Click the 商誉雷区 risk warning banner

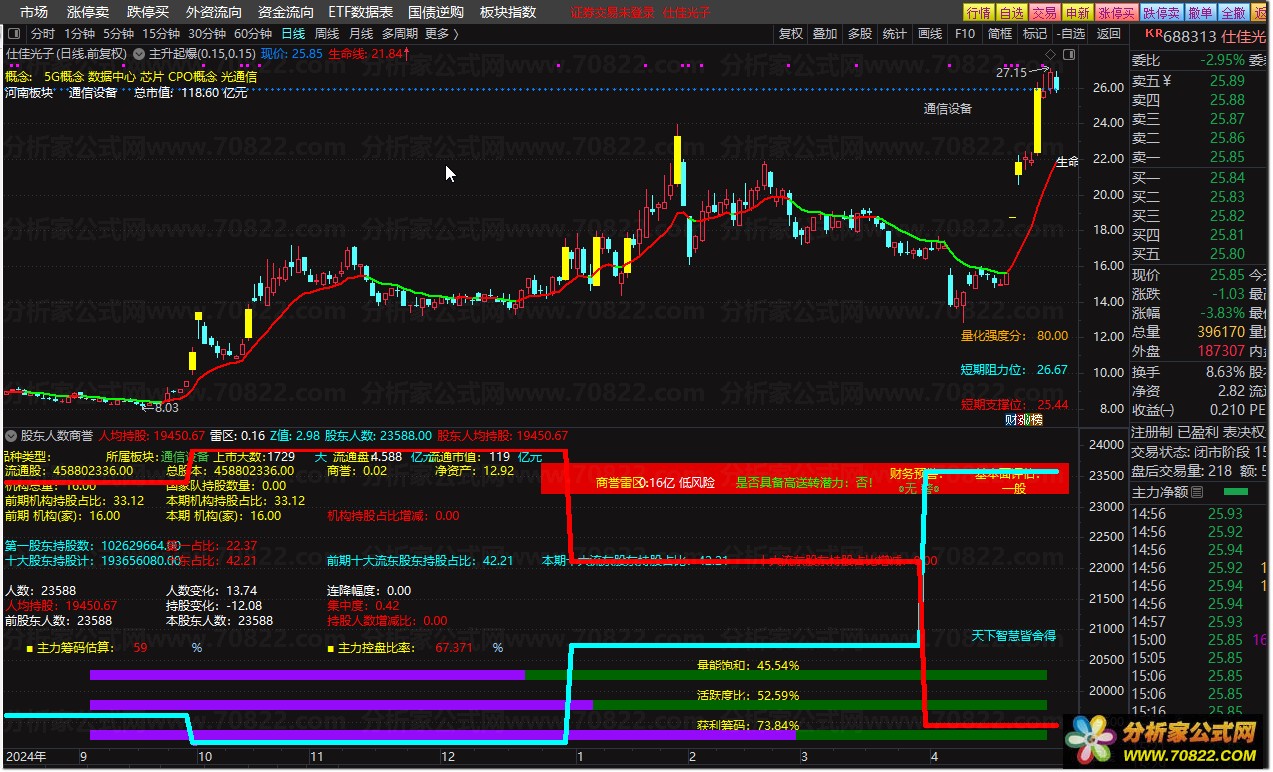pyautogui.click(x=805, y=478)
